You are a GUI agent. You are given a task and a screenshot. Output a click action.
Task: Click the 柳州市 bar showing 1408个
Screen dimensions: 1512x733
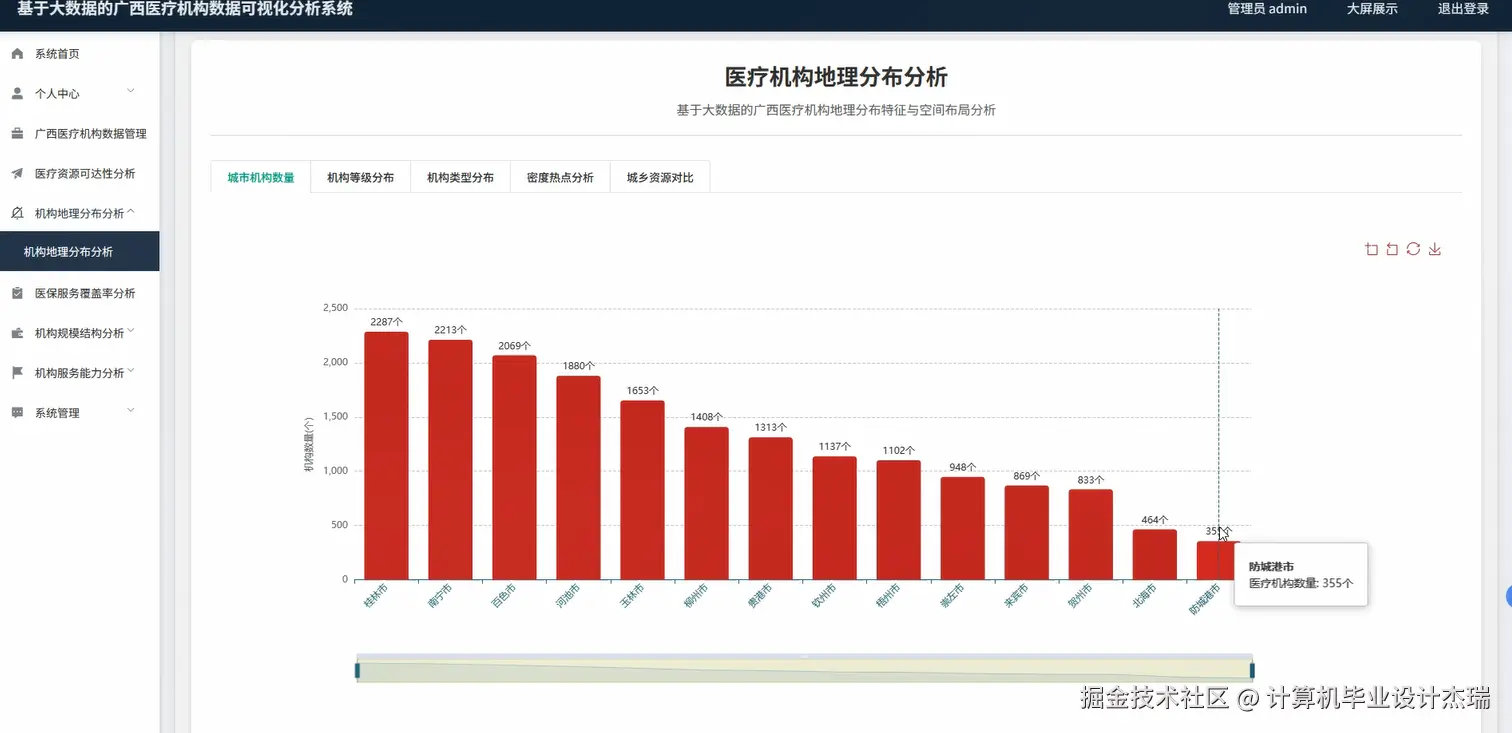click(706, 504)
